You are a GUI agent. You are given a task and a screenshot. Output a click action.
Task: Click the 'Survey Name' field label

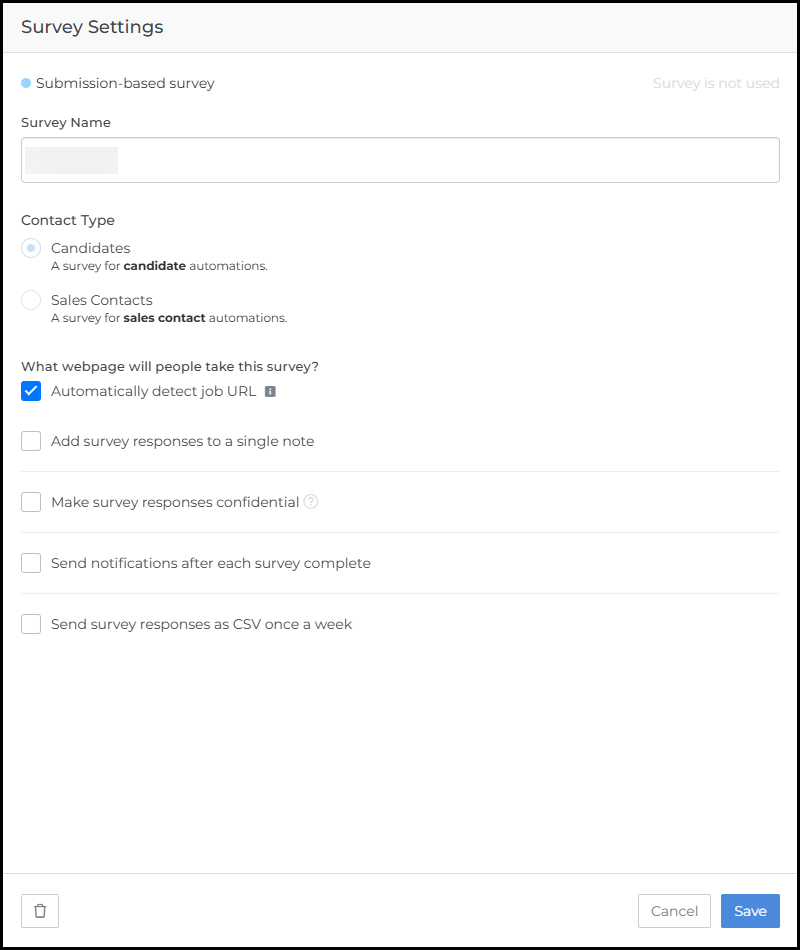coord(66,122)
